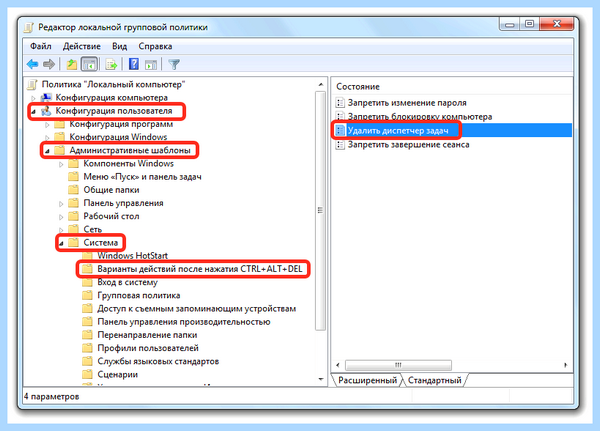Select Запретить блокировку компьютера policy
The image size is (600, 431).
coord(420,116)
